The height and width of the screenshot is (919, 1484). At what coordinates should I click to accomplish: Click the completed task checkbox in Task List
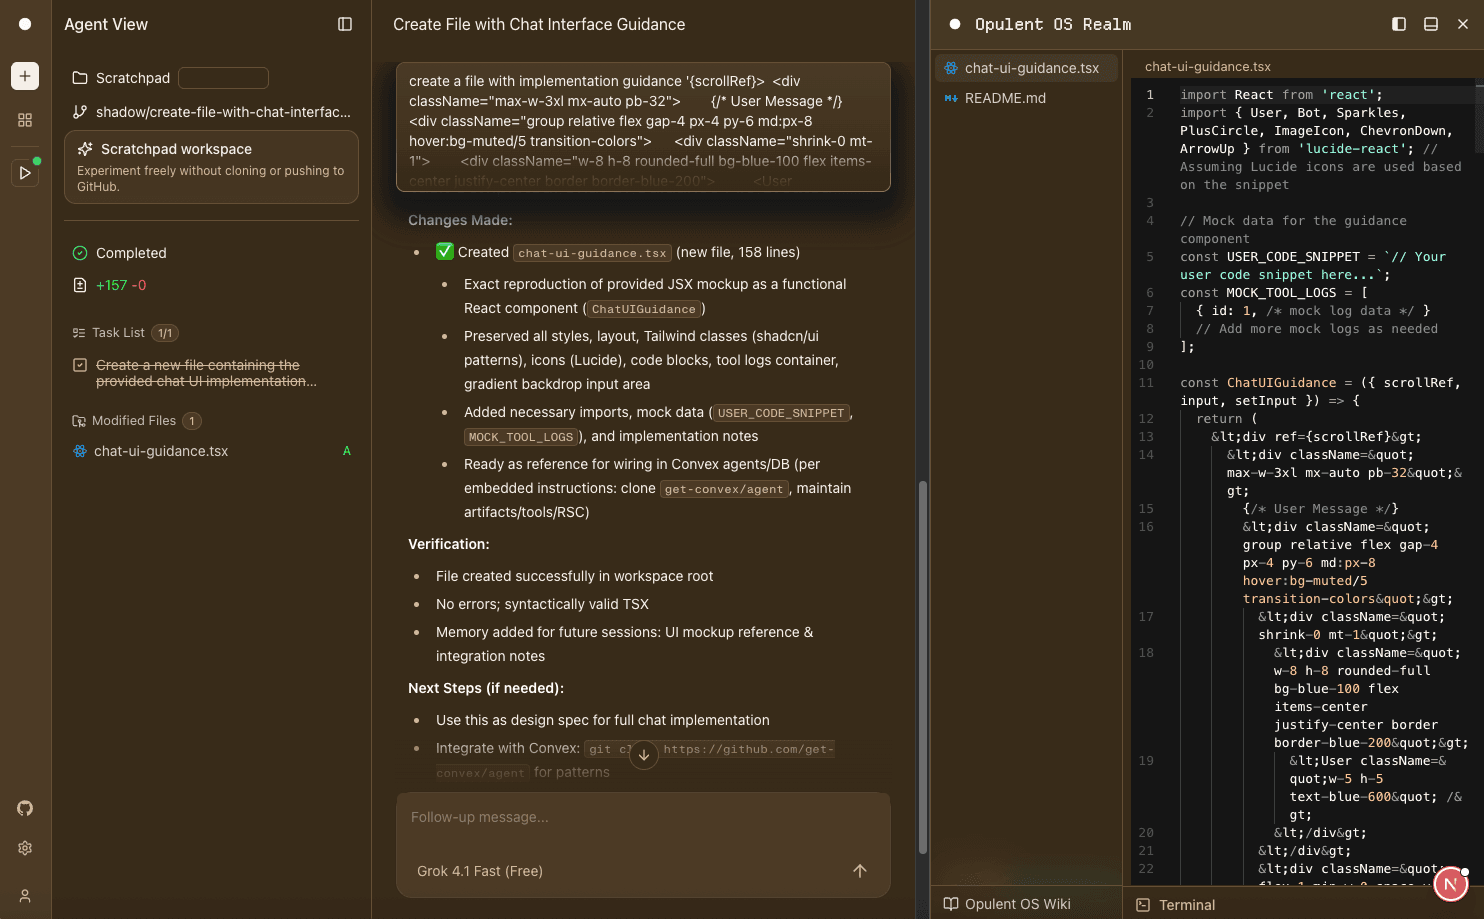(78, 364)
